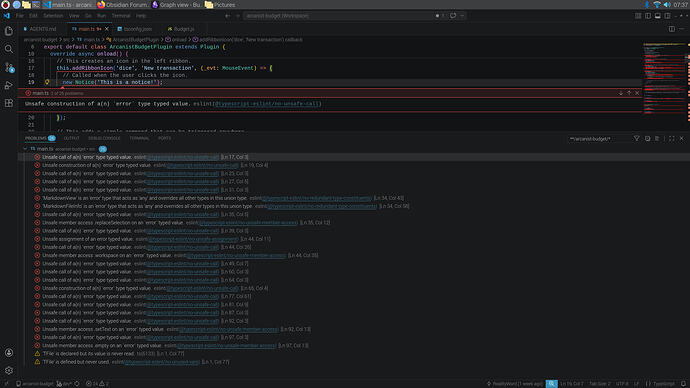Open the Pictures folder window from taskbar
The width and height of the screenshot is (690, 388).
point(220,4)
